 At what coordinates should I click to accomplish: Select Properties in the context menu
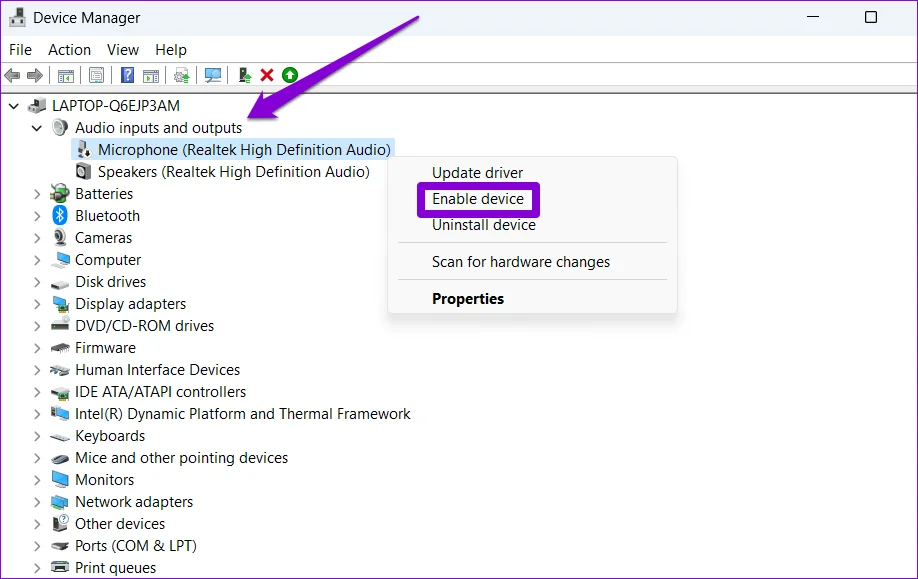pyautogui.click(x=468, y=299)
